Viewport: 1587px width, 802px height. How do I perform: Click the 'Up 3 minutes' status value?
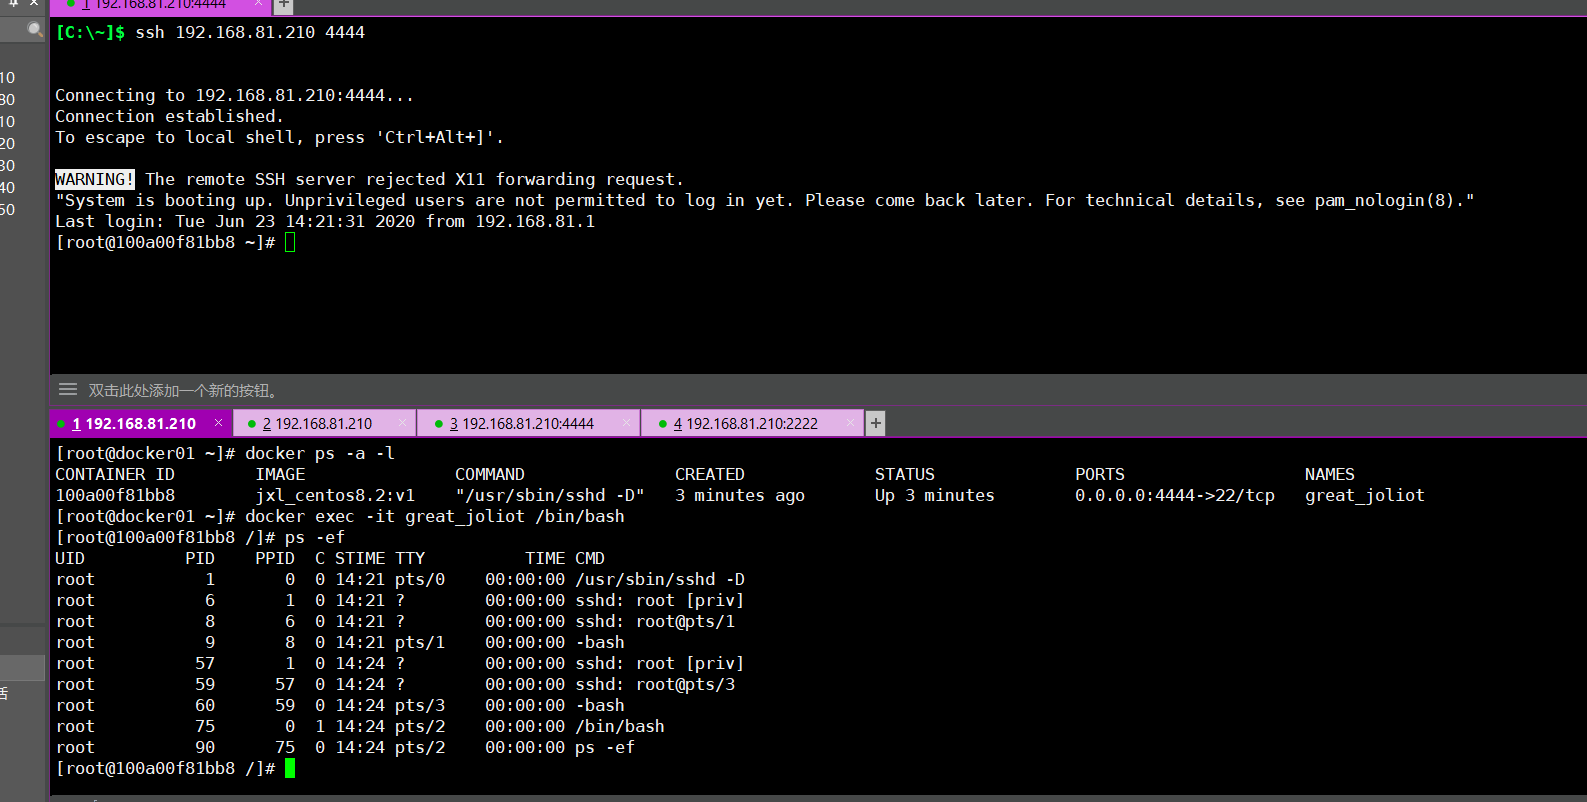pyautogui.click(x=935, y=495)
